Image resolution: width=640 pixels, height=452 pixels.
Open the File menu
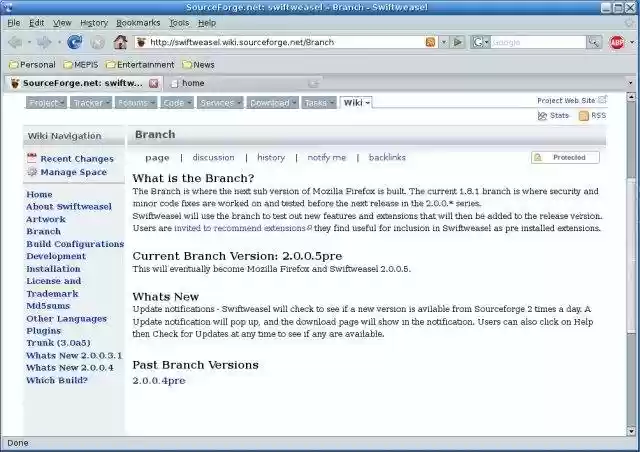[13, 23]
